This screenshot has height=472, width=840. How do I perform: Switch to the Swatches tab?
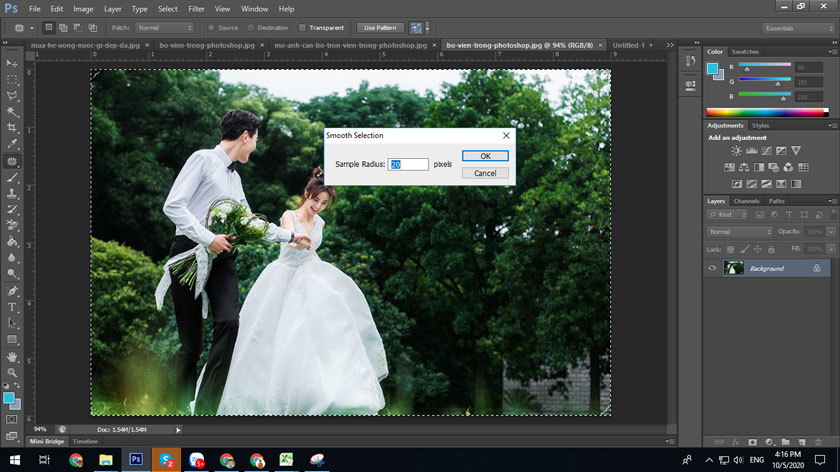(745, 52)
